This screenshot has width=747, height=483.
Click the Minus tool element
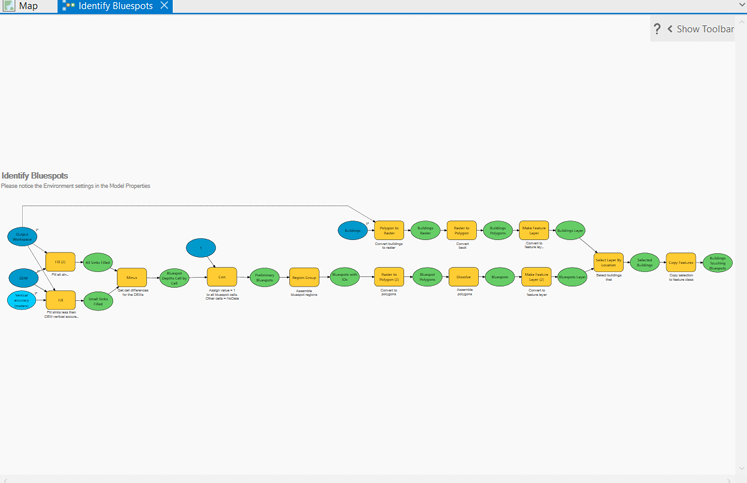(x=132, y=277)
